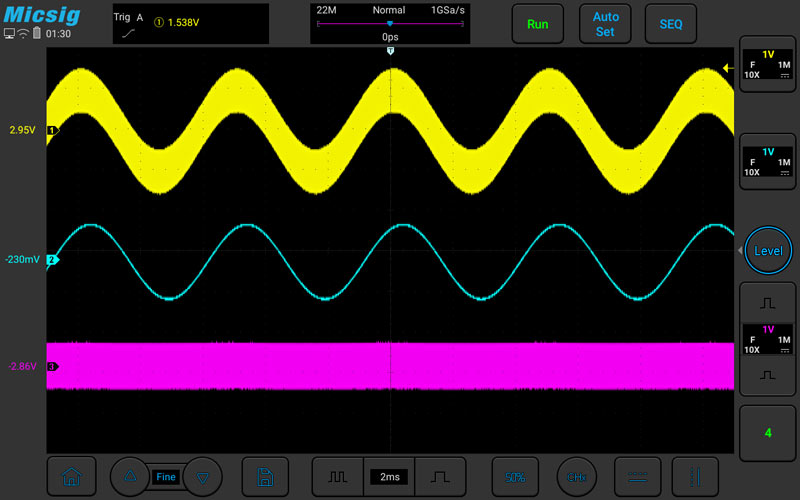The width and height of the screenshot is (800, 500).
Task: Select the yellow trigger level arrow
Action: pyautogui.click(x=728, y=68)
